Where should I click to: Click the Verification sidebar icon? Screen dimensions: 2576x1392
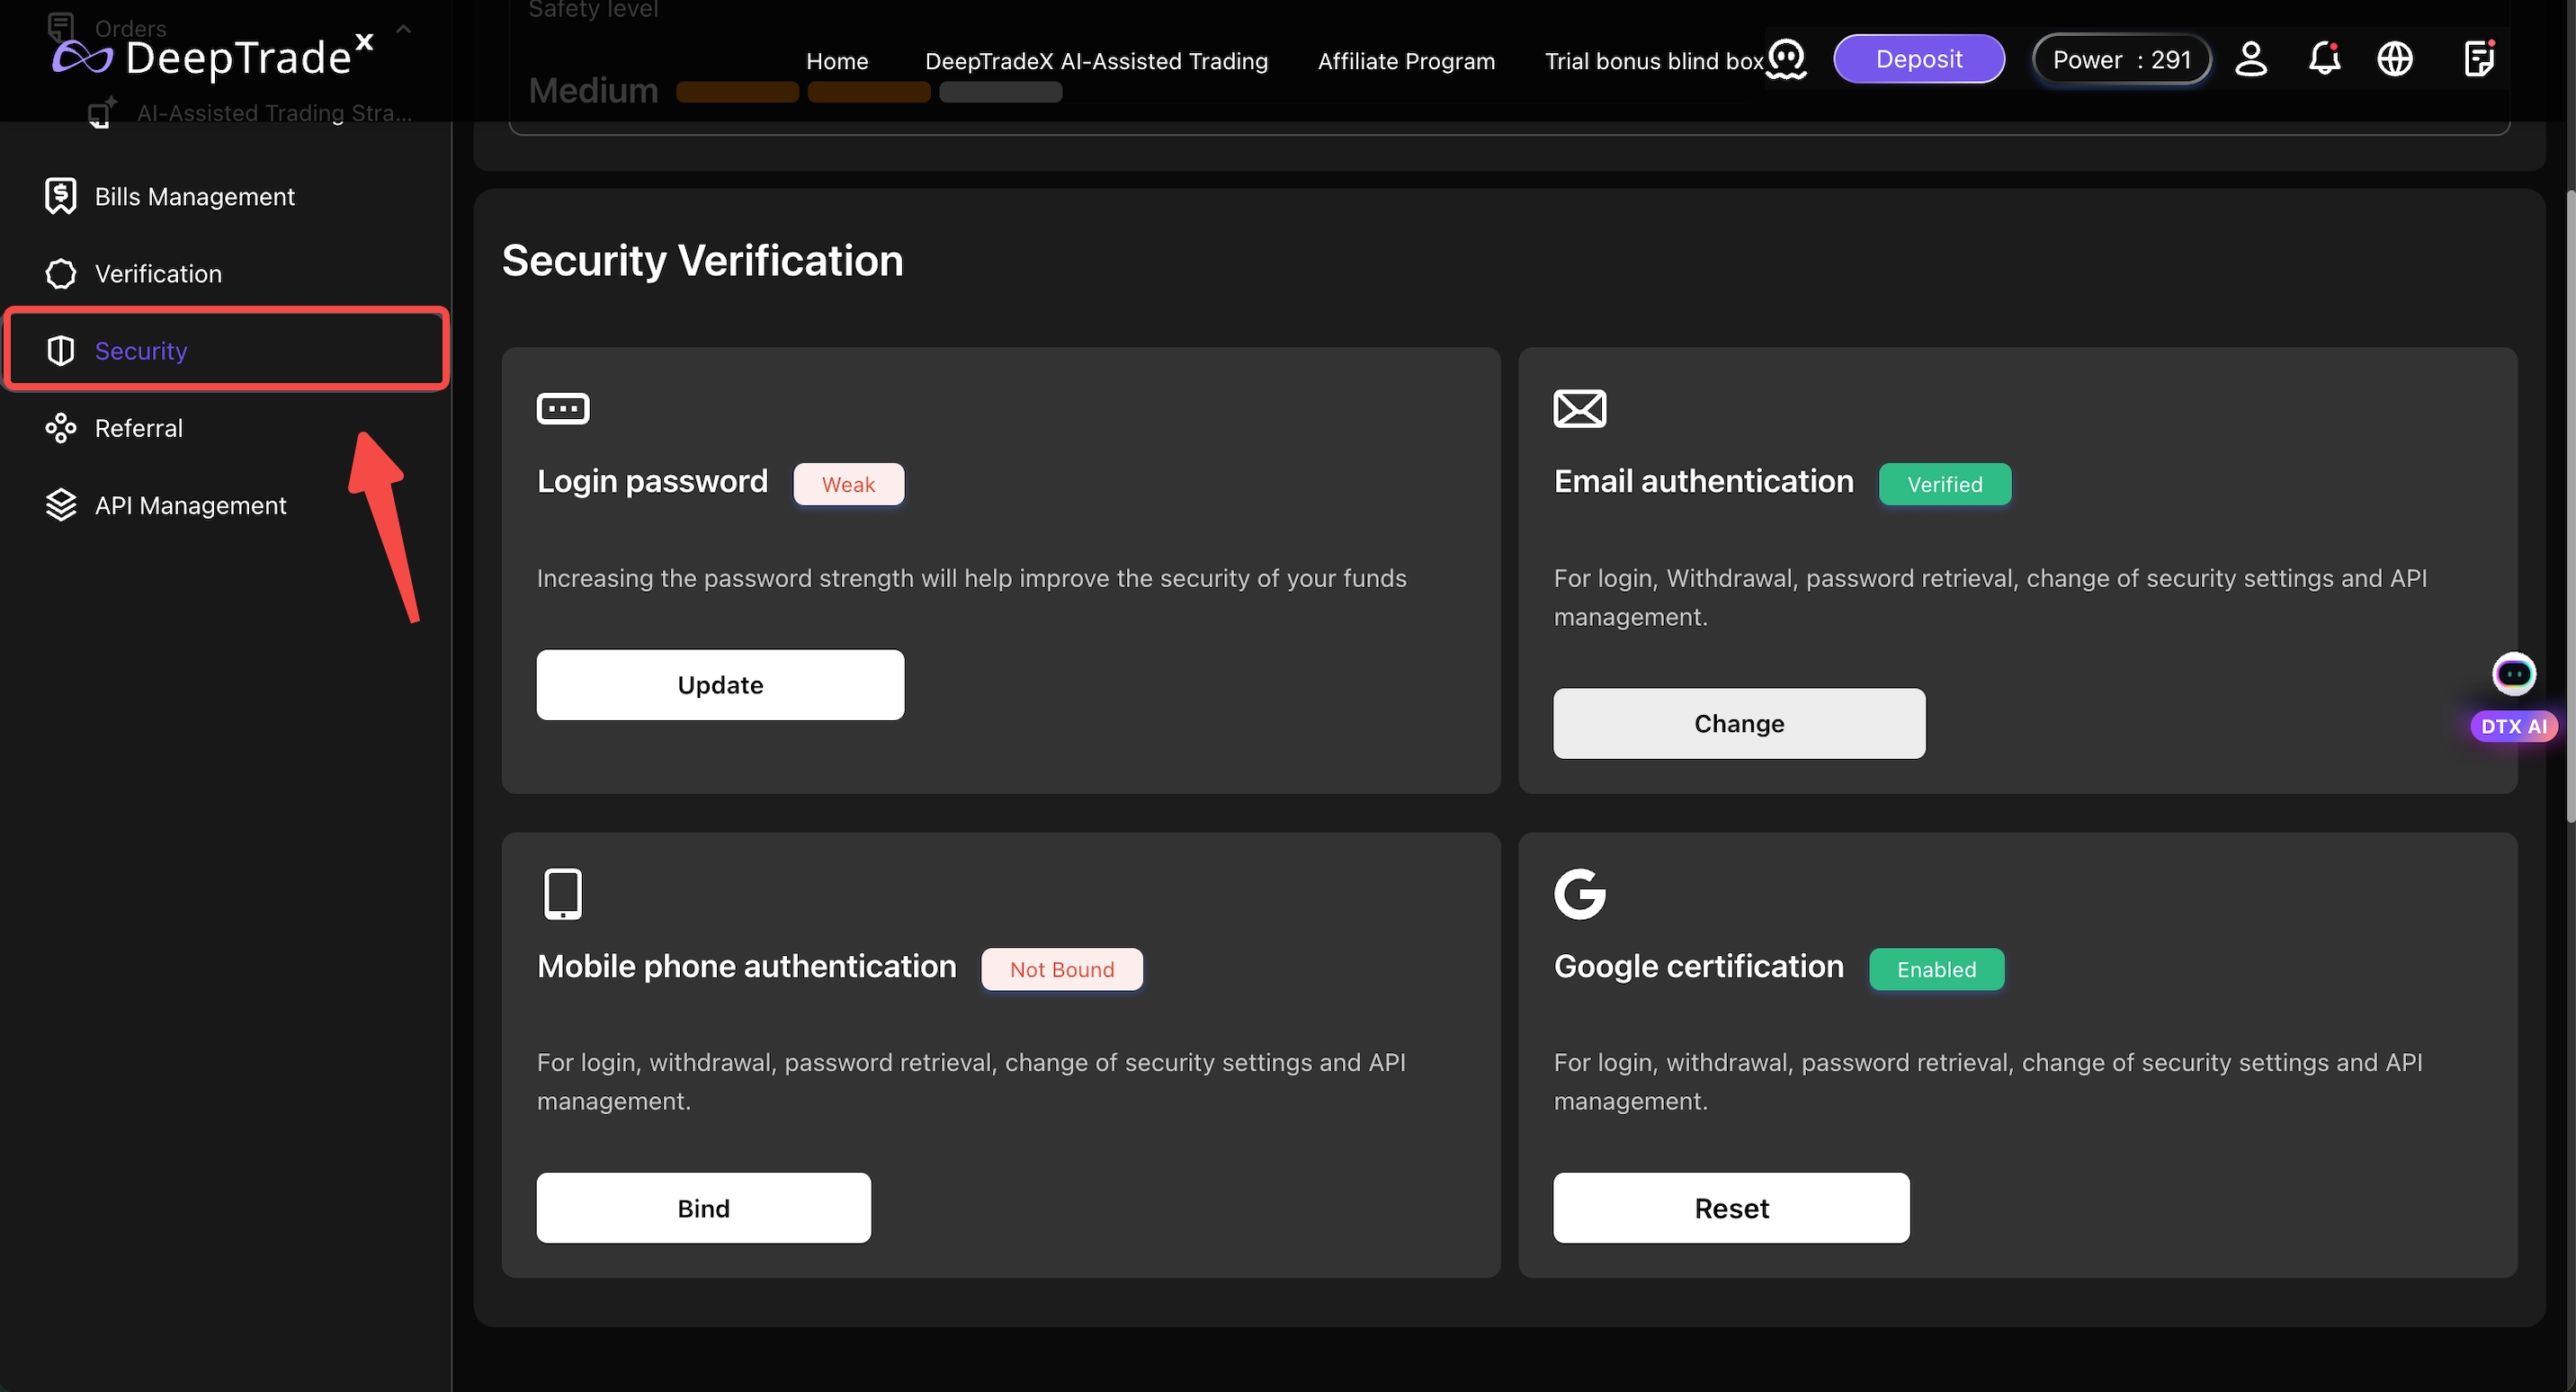[61, 274]
